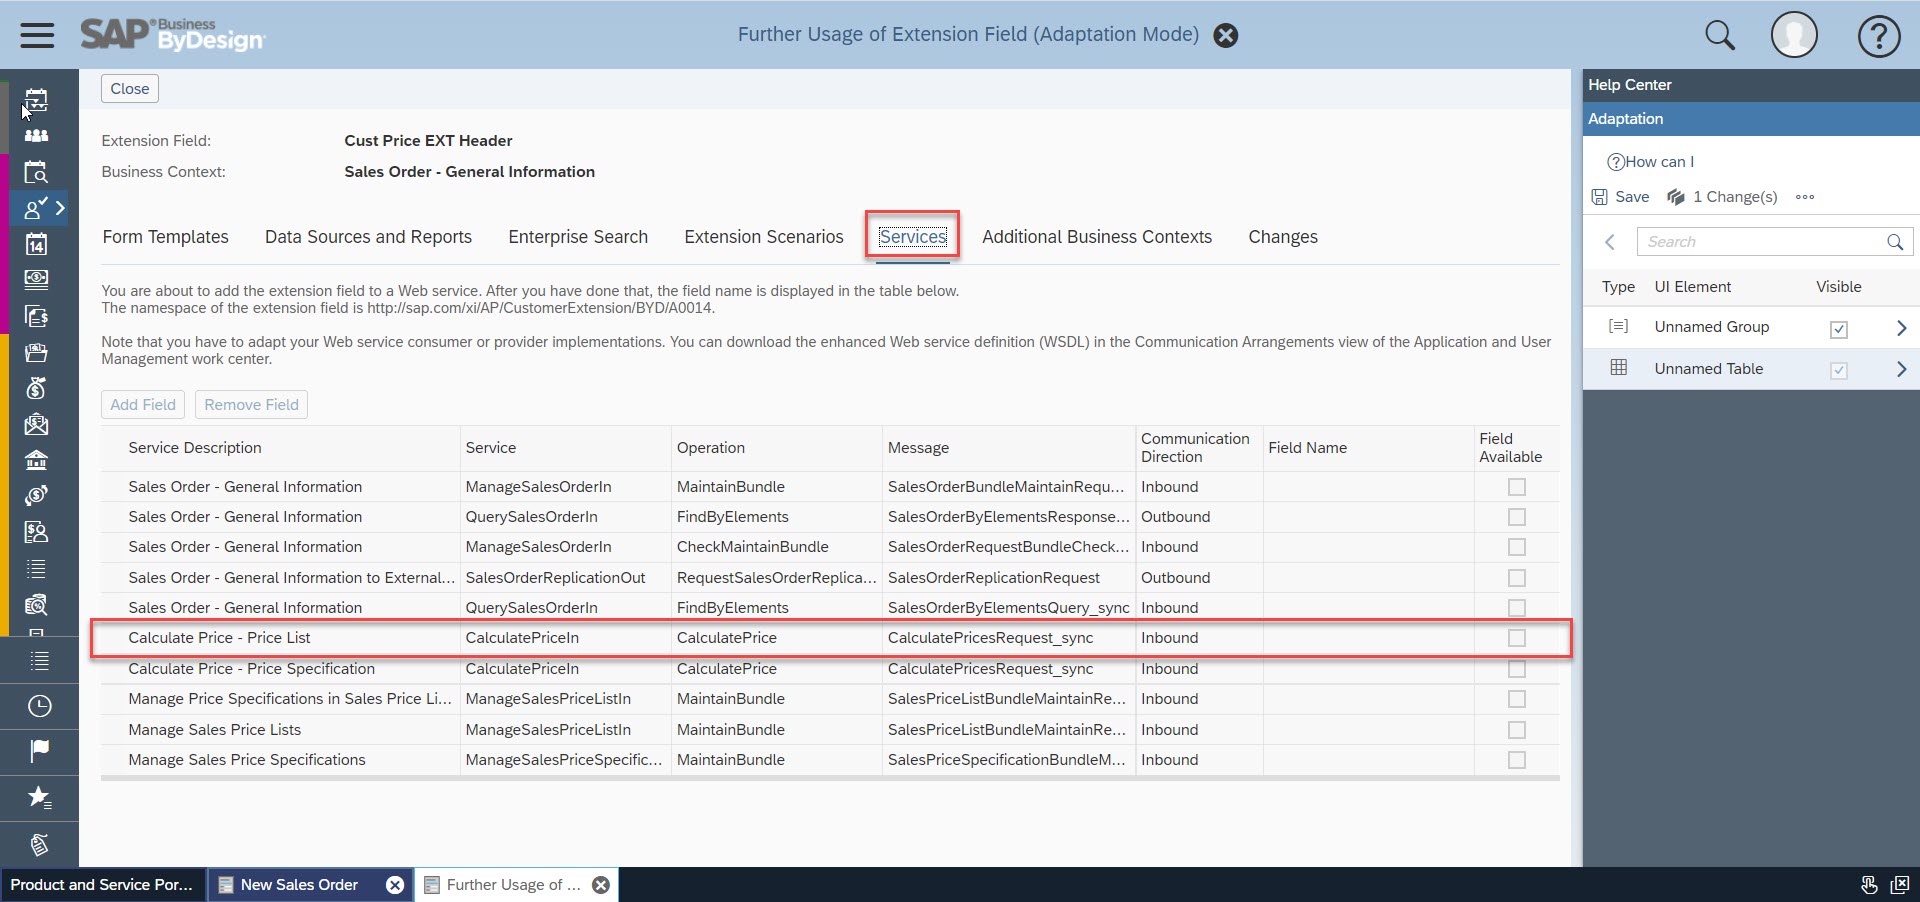This screenshot has height=902, width=1920.
Task: Expand the Unnamed Table chevron
Action: 1901,369
